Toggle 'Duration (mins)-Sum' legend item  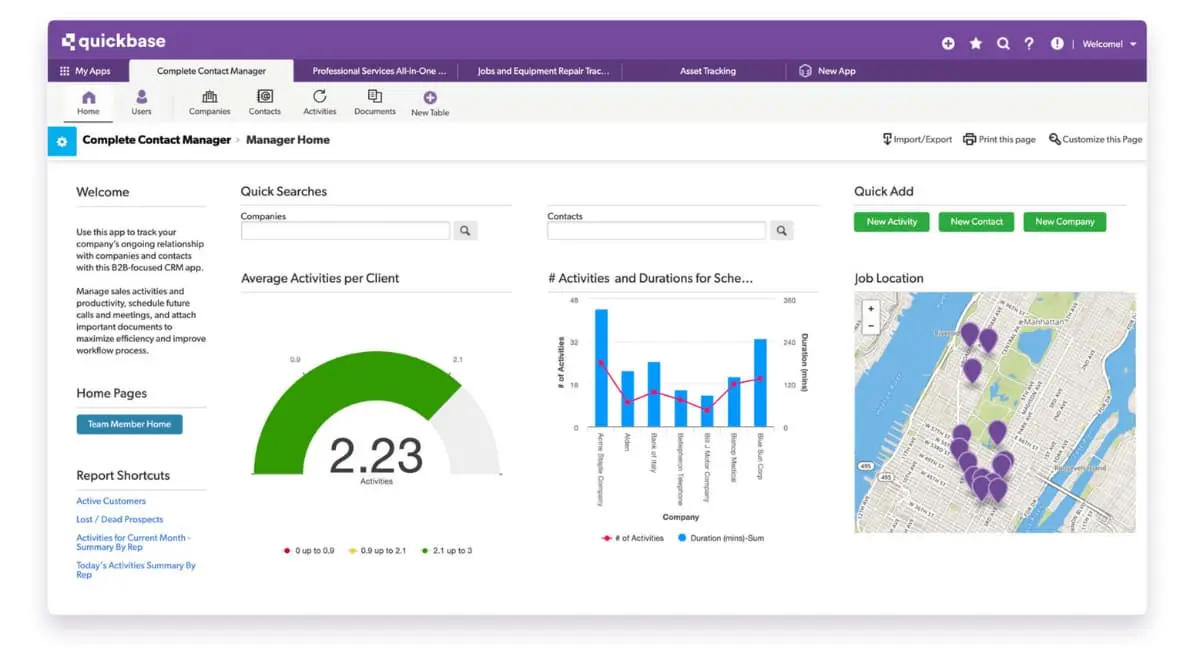tap(722, 538)
